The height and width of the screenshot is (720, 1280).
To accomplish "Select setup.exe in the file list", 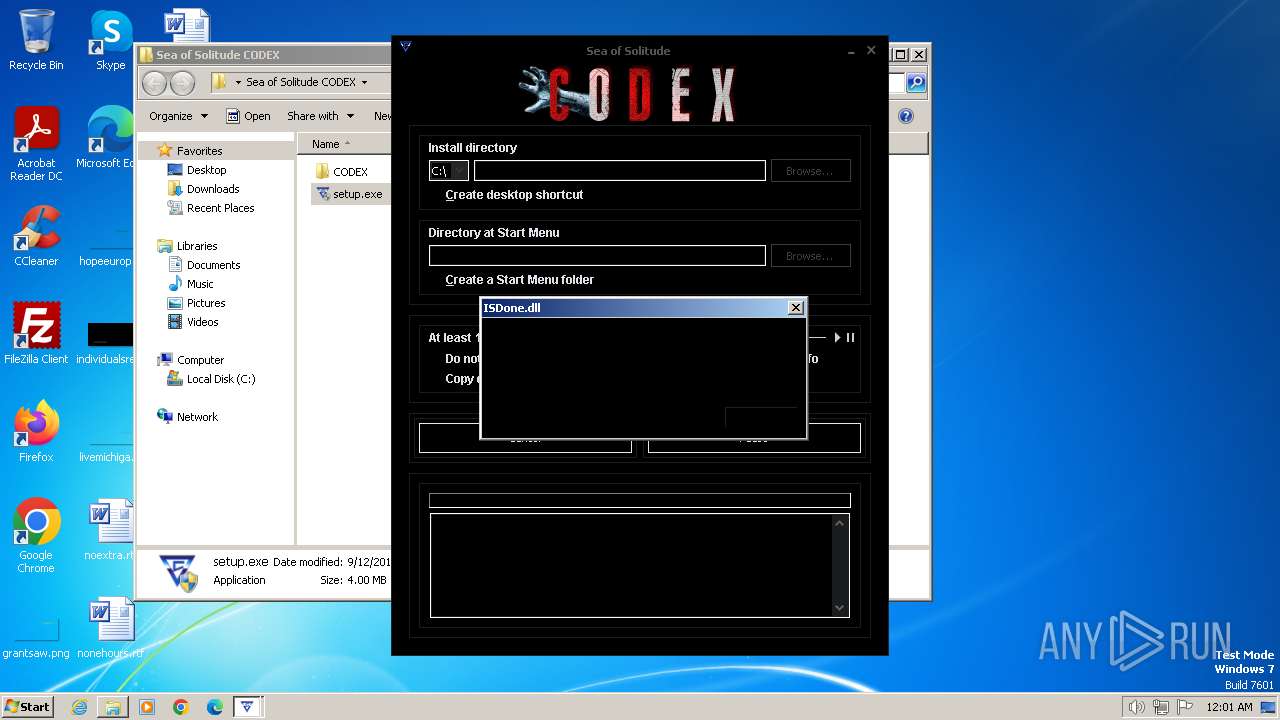I will click(x=348, y=194).
